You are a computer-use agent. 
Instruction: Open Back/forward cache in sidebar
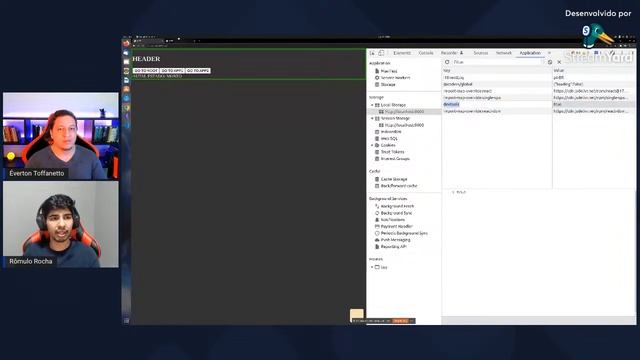[399, 186]
